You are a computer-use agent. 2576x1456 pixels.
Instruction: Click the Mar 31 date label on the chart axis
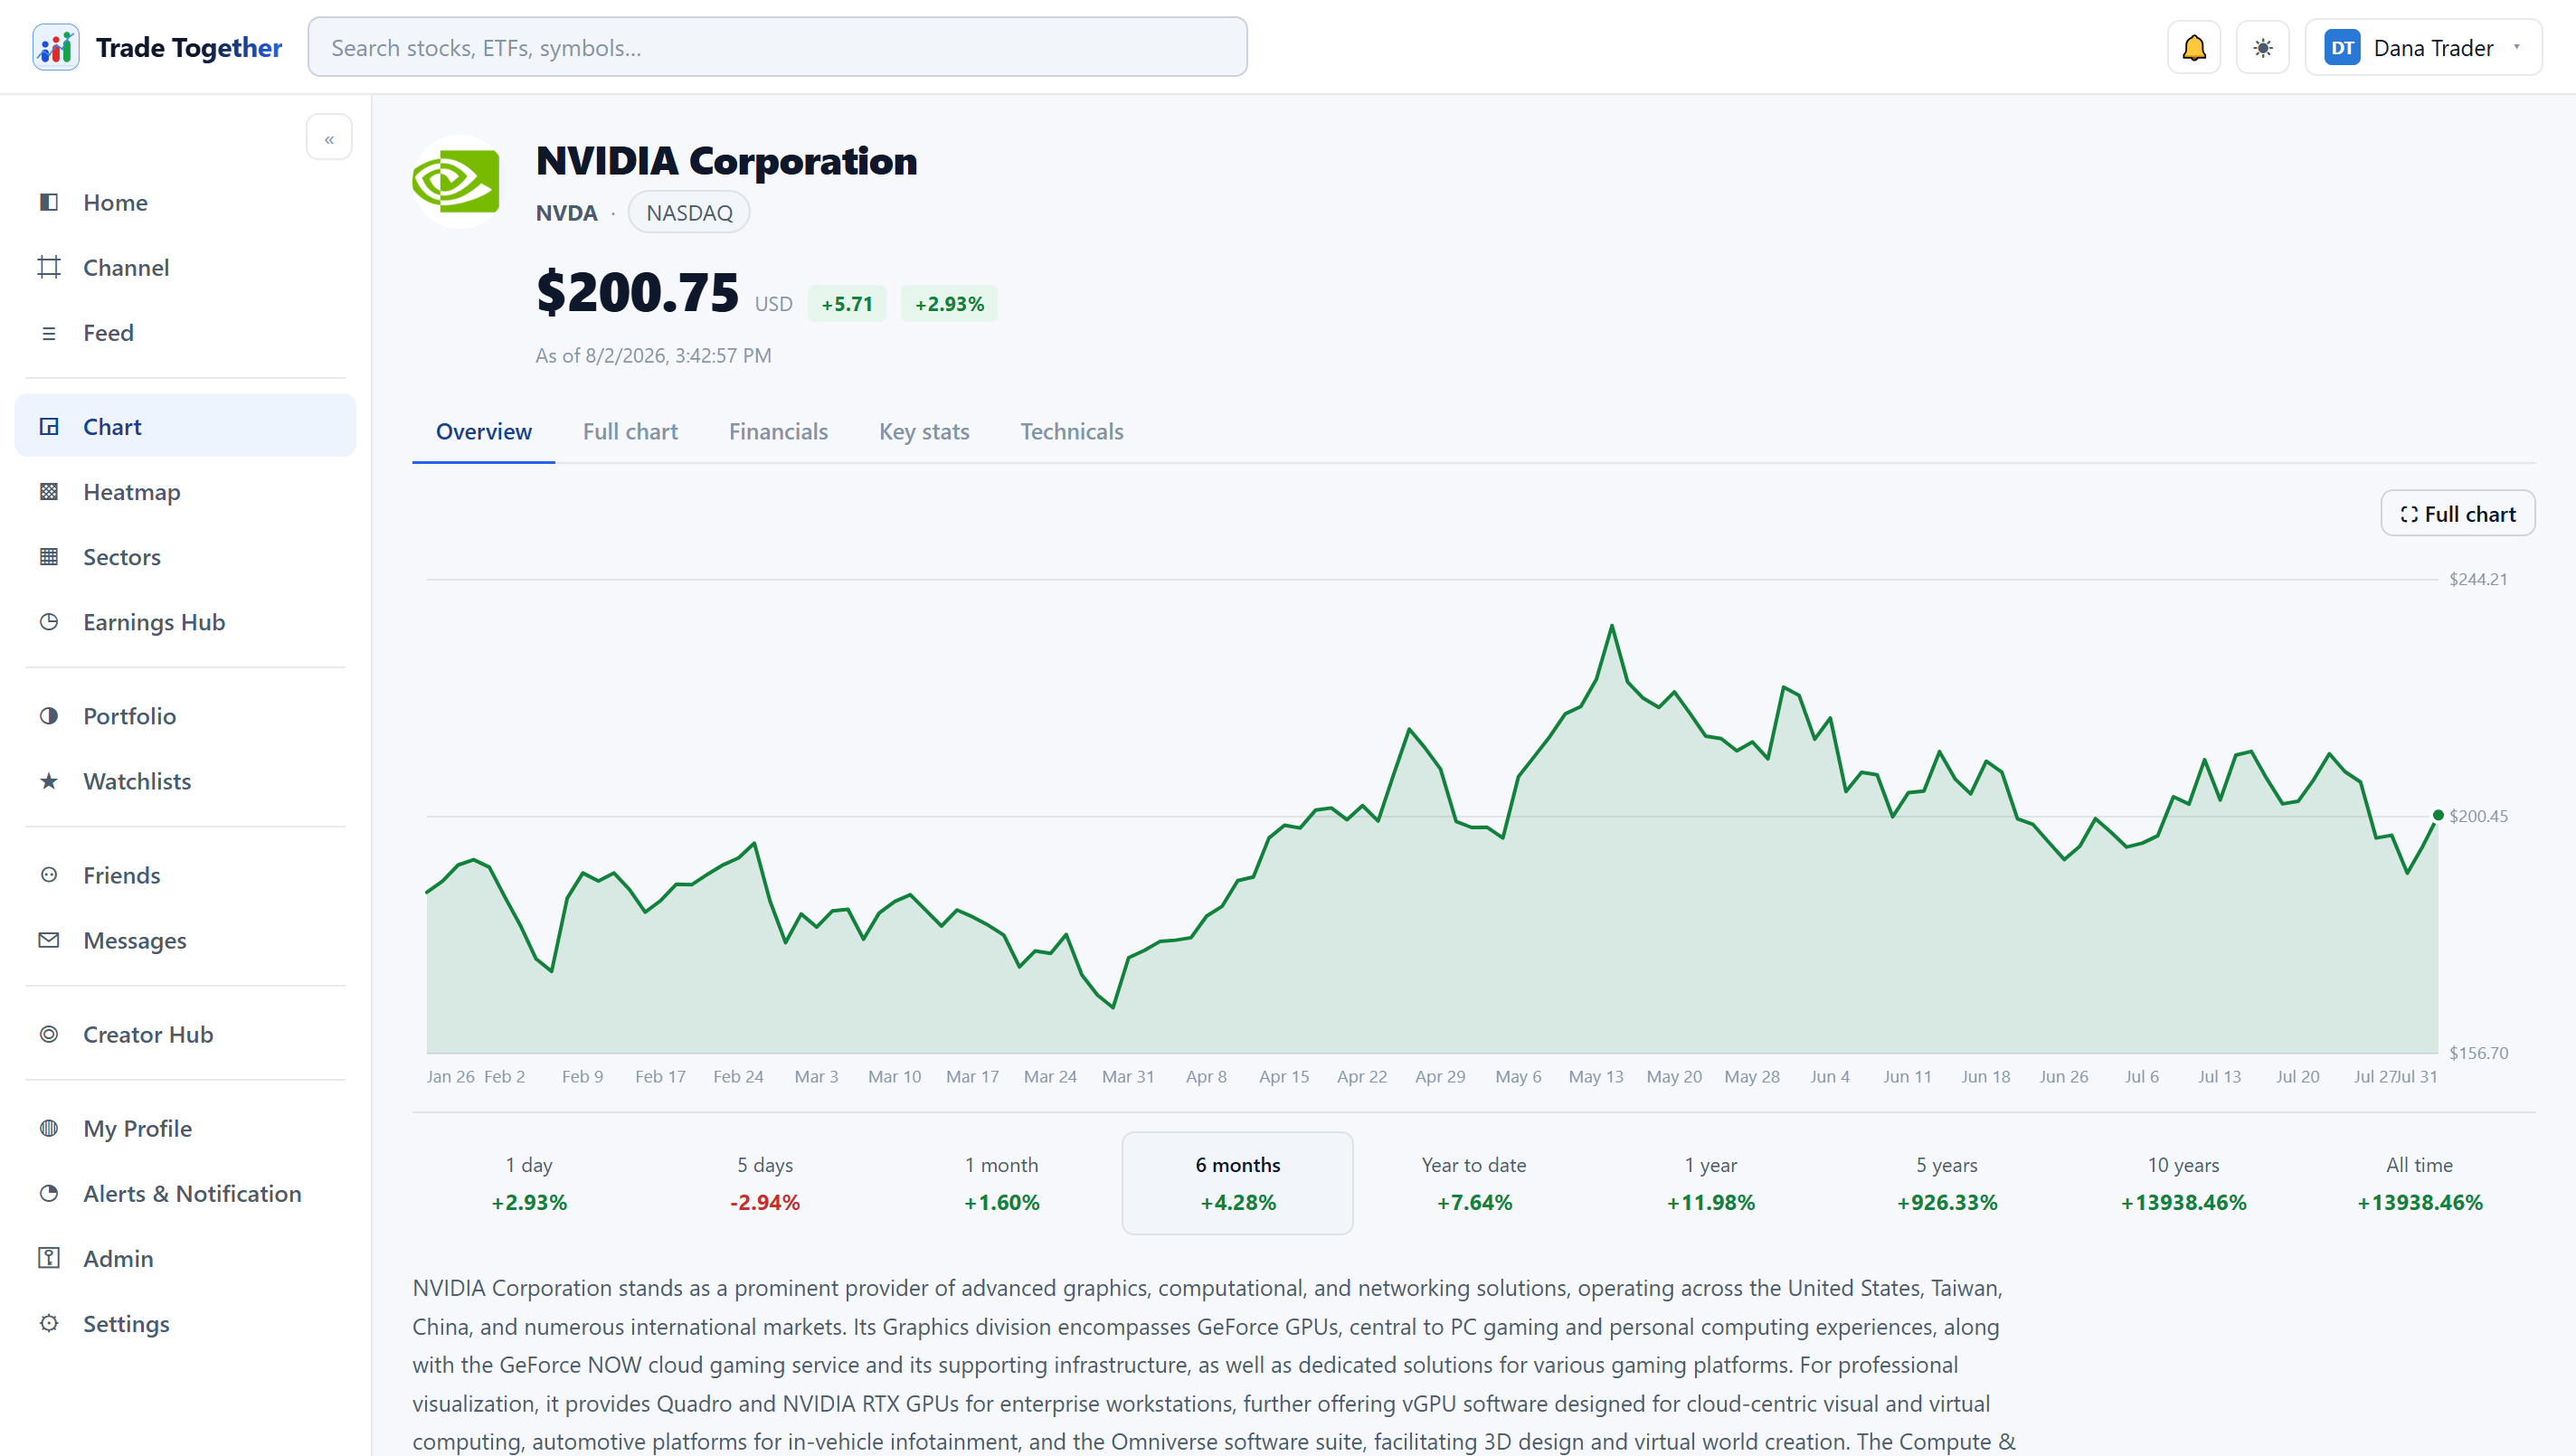pos(1128,1076)
